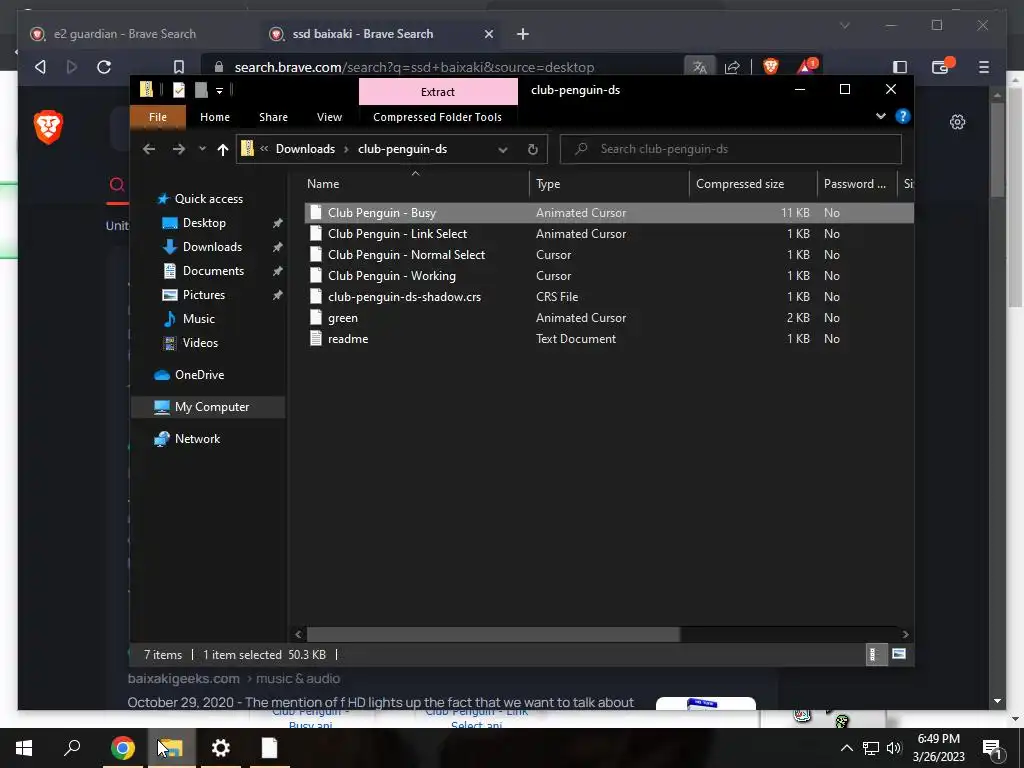The width and height of the screenshot is (1024, 768).
Task: Open the Brave Rewards triangle icon
Action: point(807,67)
